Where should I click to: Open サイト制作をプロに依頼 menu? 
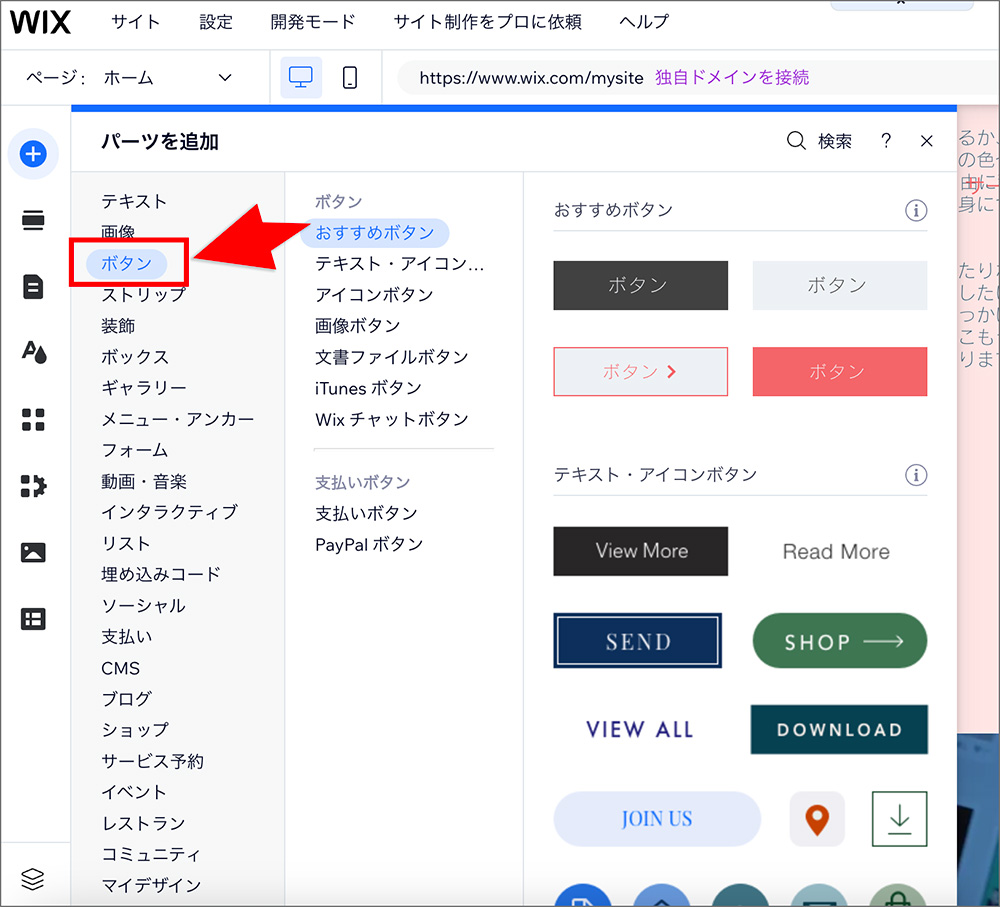(x=487, y=22)
